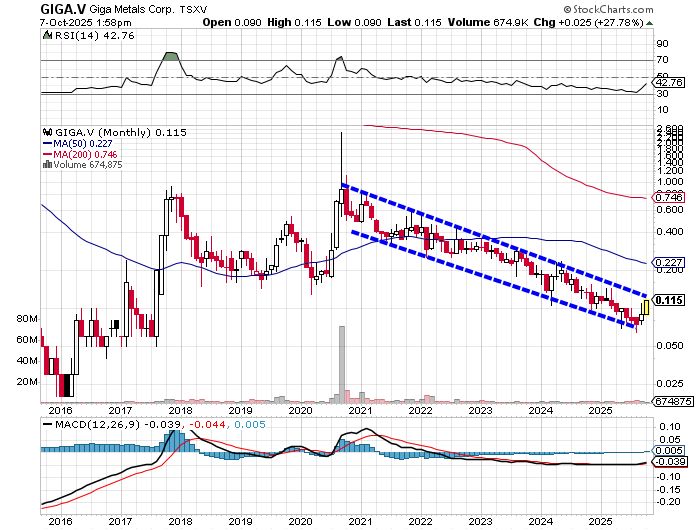Click the Last 0.115 header value

(x=414, y=22)
